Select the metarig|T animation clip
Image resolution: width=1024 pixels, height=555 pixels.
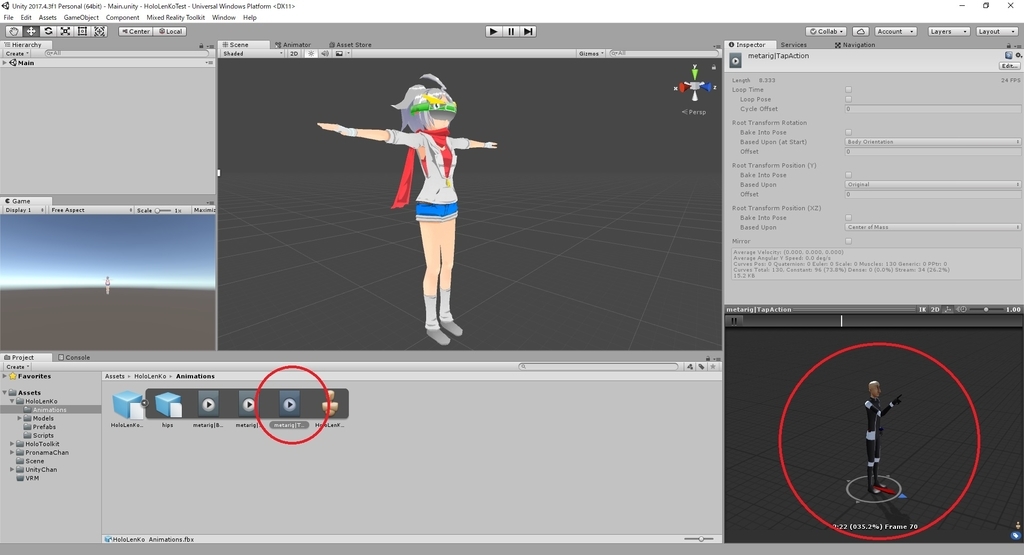click(289, 405)
